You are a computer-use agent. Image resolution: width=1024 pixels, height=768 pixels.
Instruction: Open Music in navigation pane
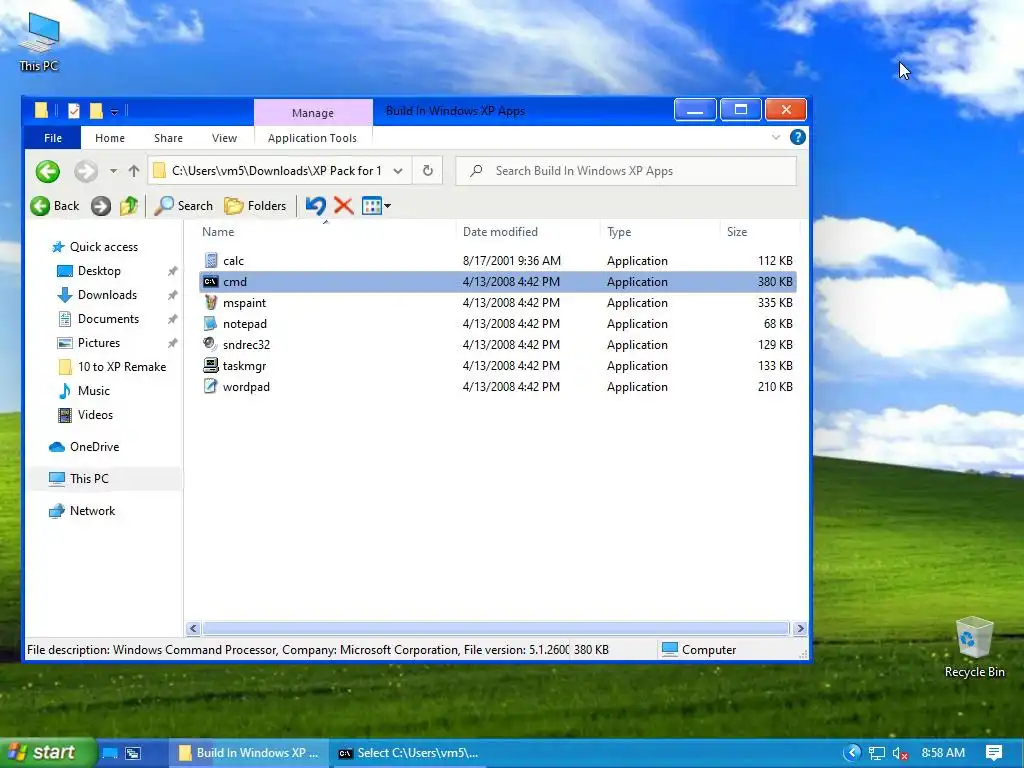pyautogui.click(x=84, y=391)
